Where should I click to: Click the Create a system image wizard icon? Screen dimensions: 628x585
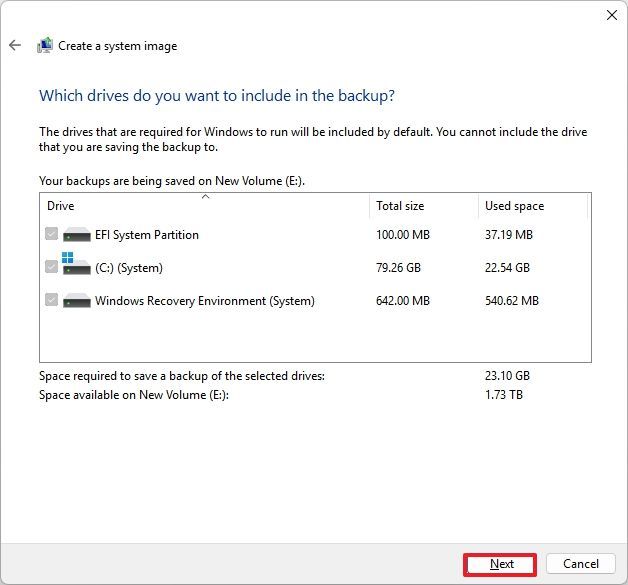point(45,45)
